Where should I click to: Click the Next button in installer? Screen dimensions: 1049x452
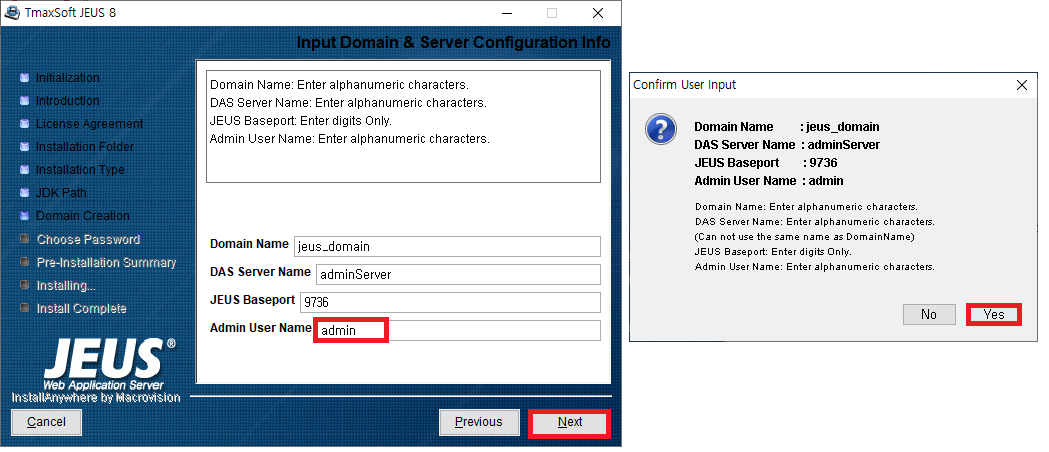coord(570,423)
